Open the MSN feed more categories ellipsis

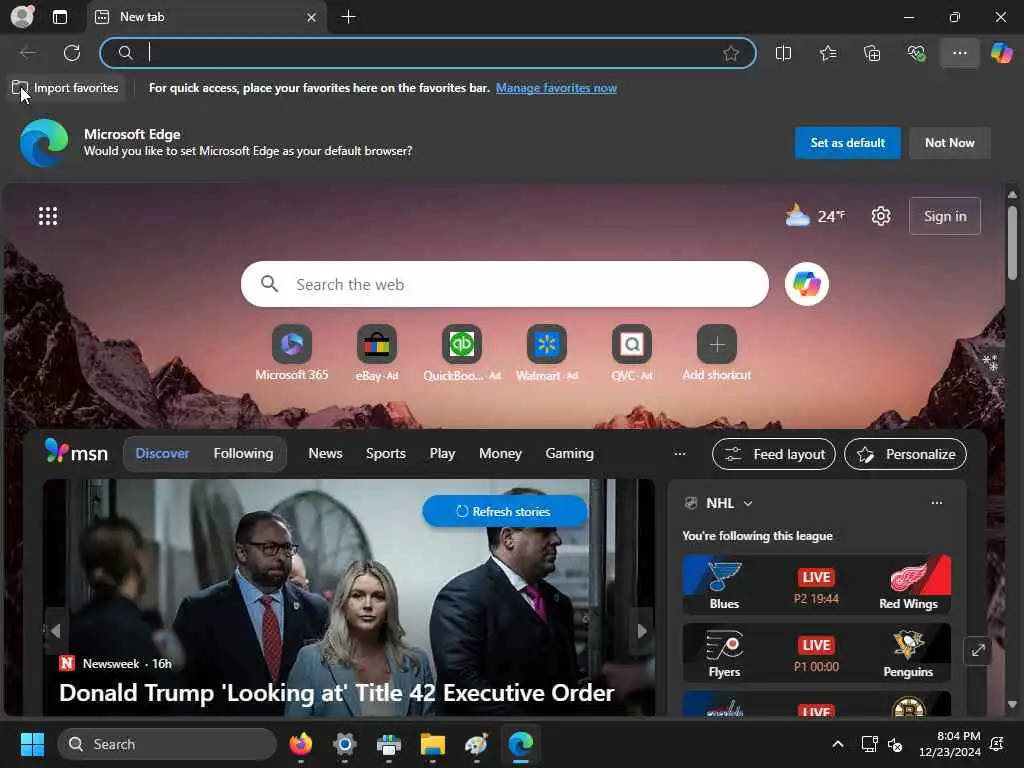[680, 454]
